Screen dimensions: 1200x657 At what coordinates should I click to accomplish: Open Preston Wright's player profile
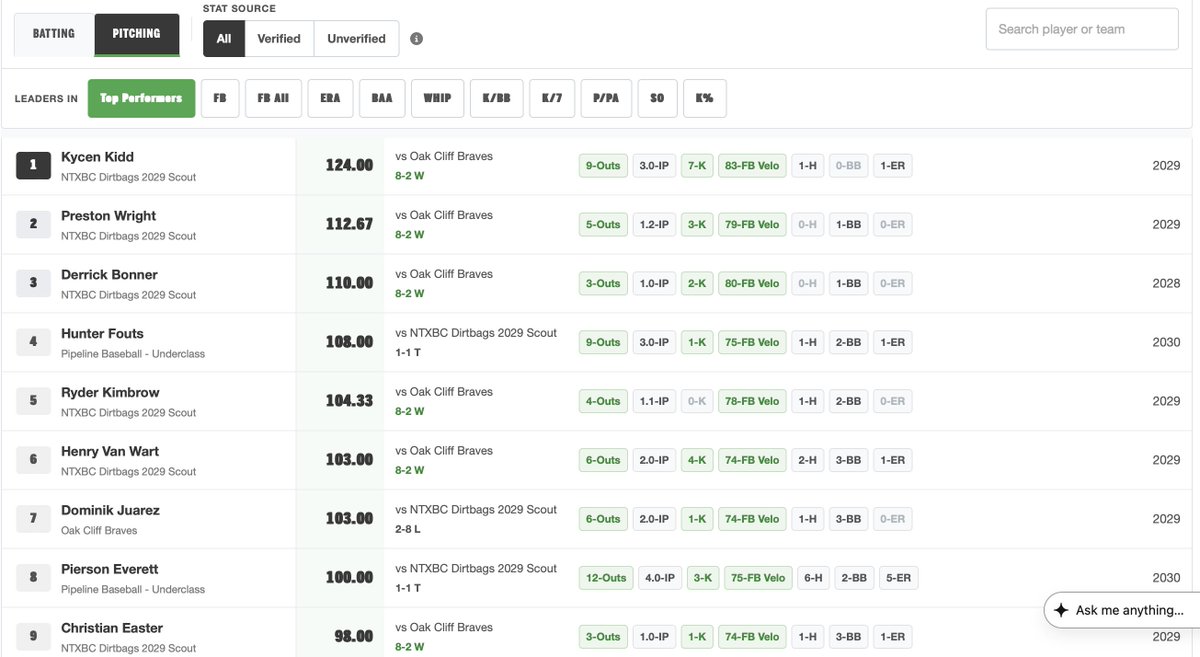coord(108,216)
